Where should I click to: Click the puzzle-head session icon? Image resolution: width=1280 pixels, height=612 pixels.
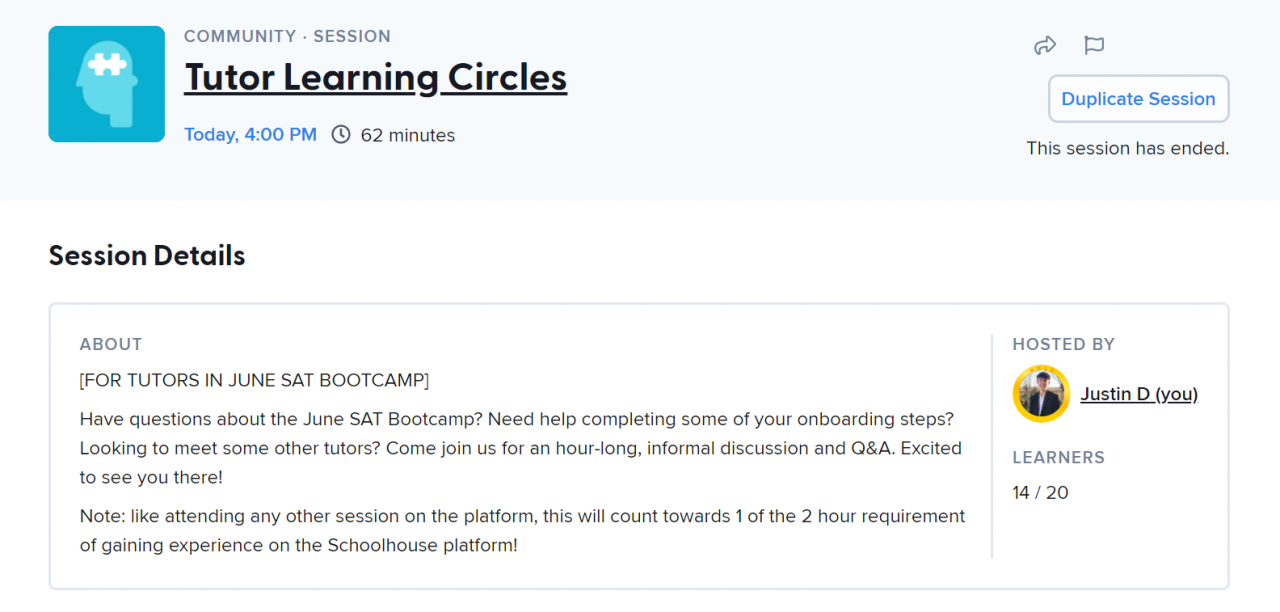click(x=106, y=84)
